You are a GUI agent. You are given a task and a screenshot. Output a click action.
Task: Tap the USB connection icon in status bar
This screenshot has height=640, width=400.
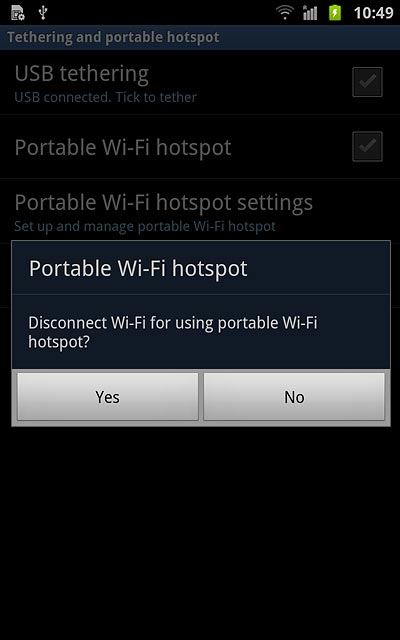coord(43,13)
